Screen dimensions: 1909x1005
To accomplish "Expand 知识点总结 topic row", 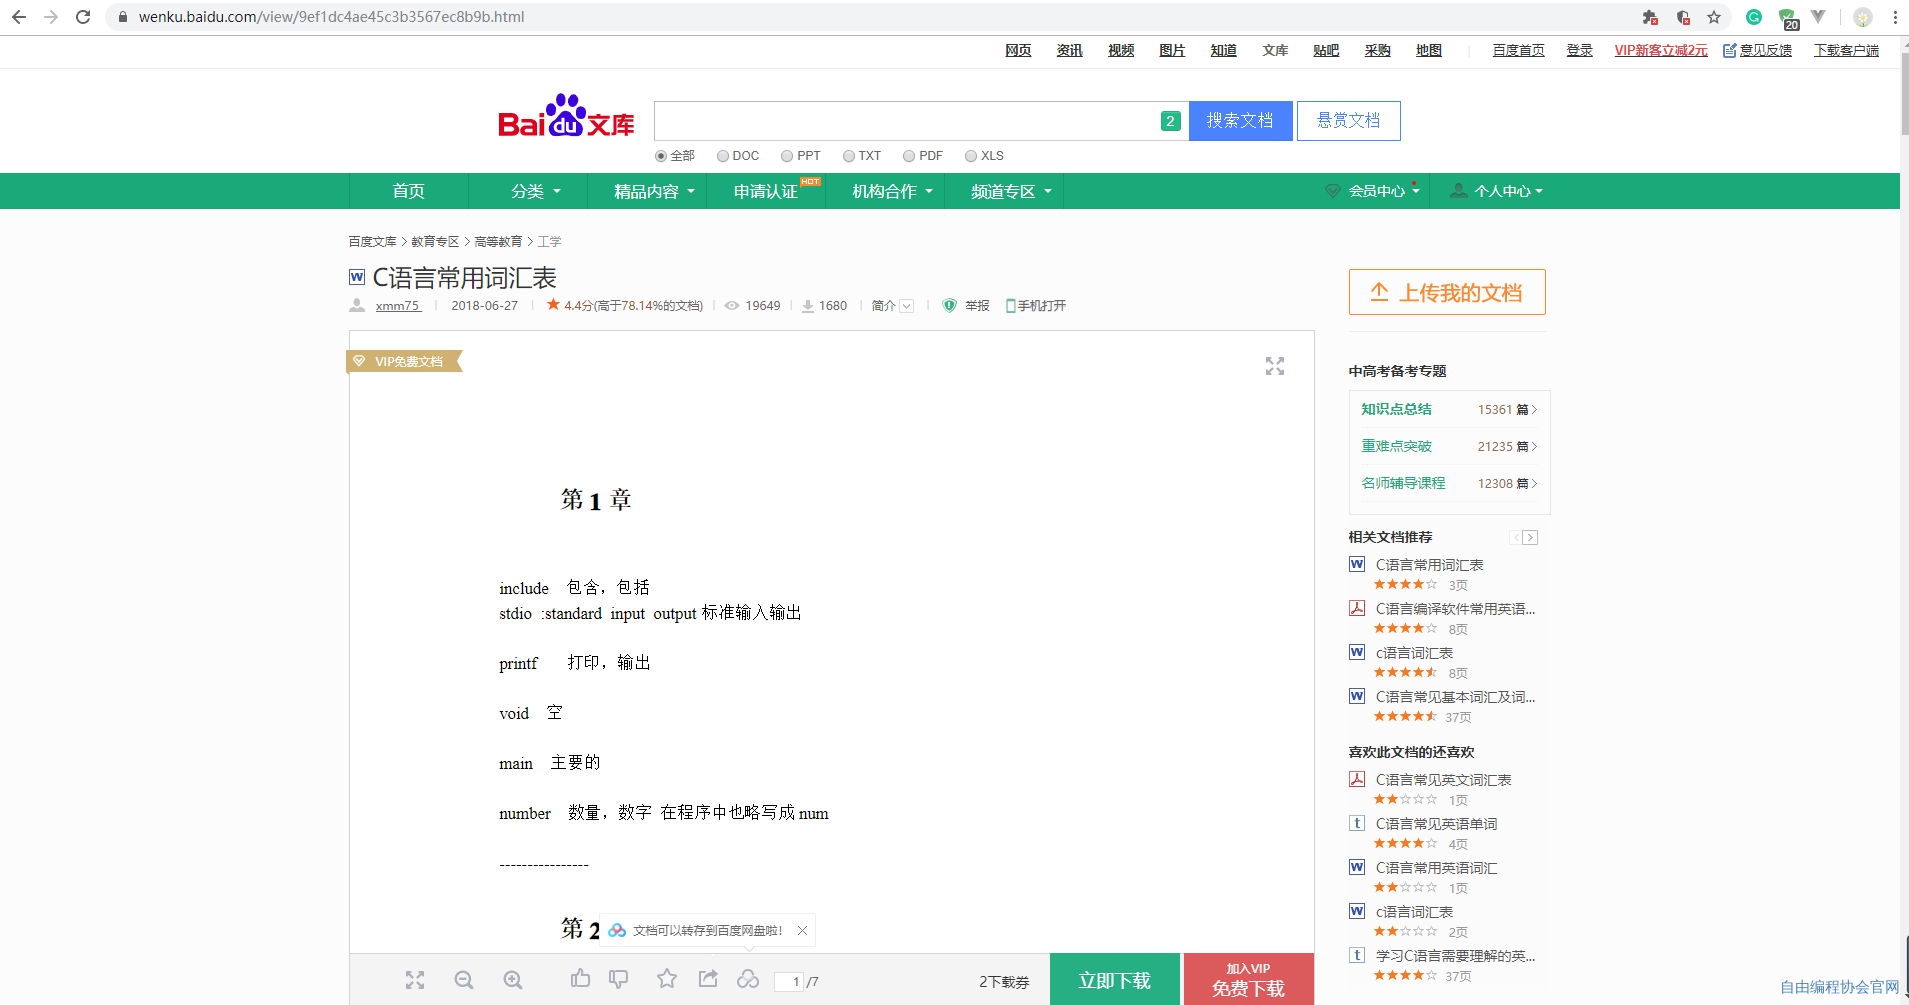I will pos(1449,409).
